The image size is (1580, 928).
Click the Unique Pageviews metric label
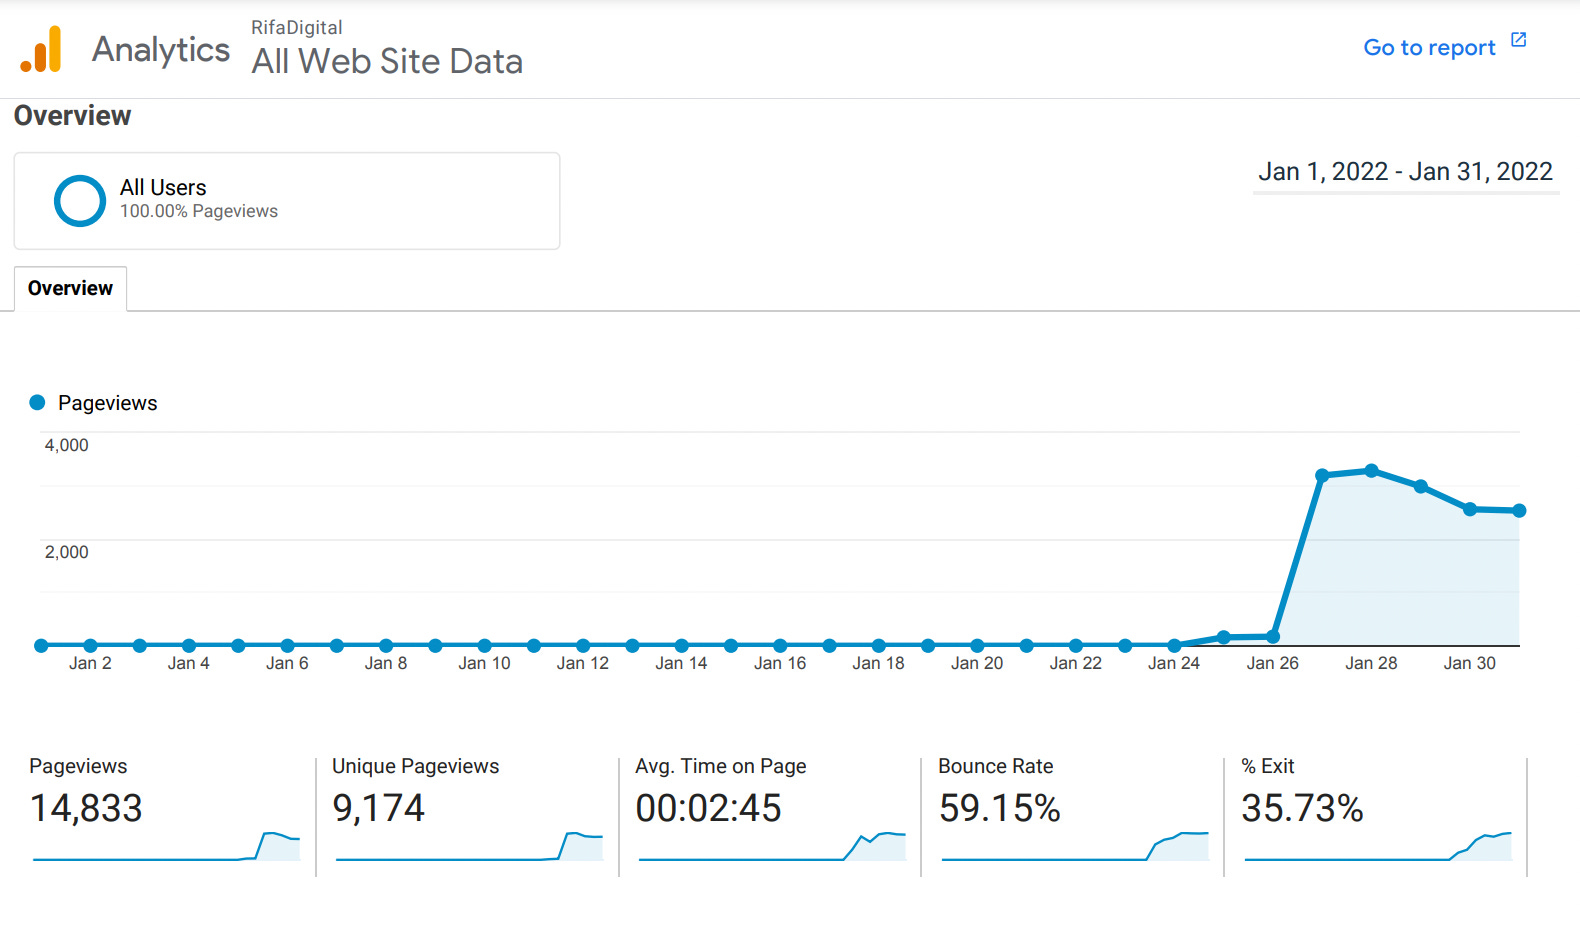(x=415, y=766)
